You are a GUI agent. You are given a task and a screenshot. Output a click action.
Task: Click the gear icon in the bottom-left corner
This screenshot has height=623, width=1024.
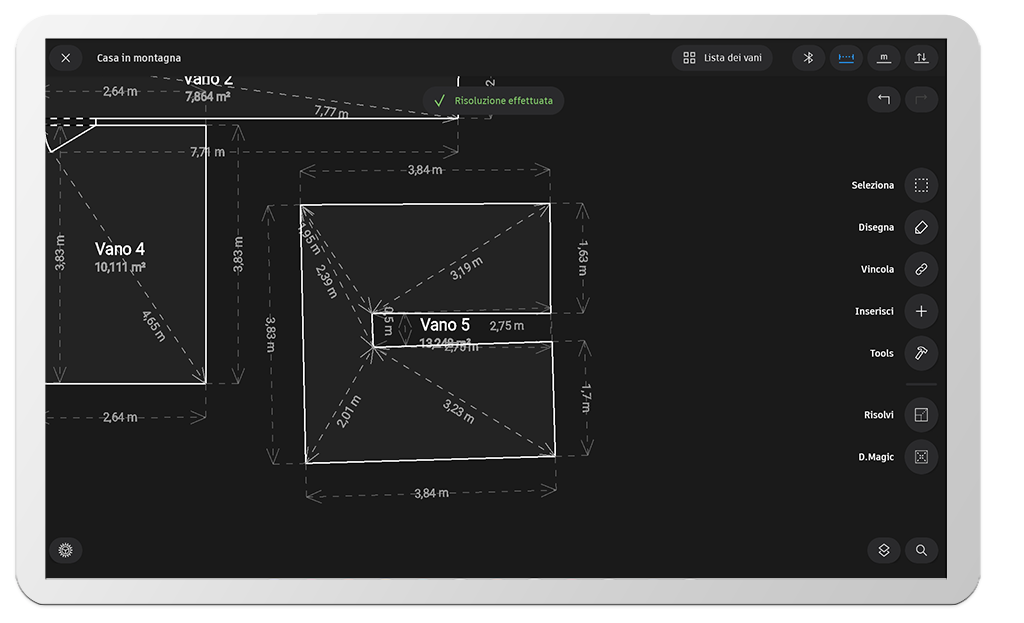66,550
